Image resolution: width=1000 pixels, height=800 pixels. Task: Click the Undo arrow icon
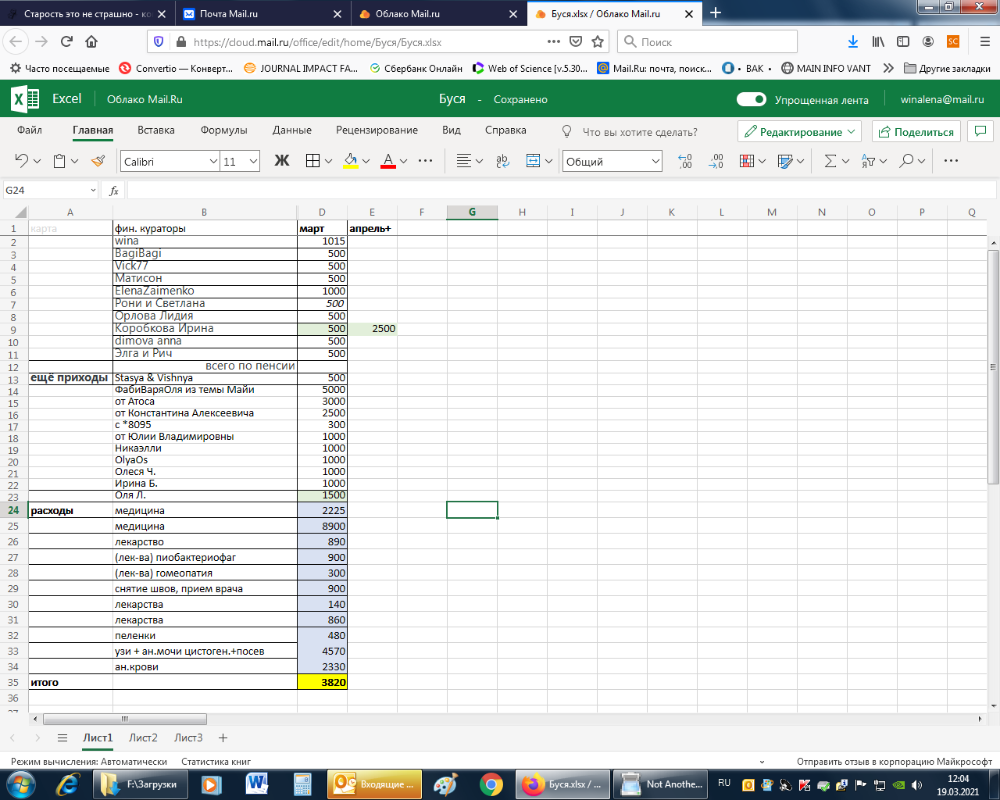point(22,161)
